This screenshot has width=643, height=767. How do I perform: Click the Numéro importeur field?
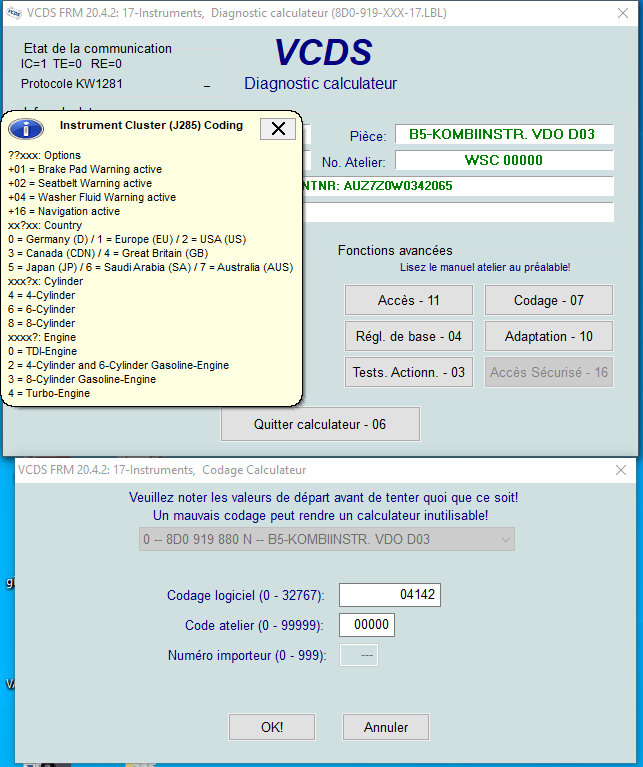click(359, 655)
